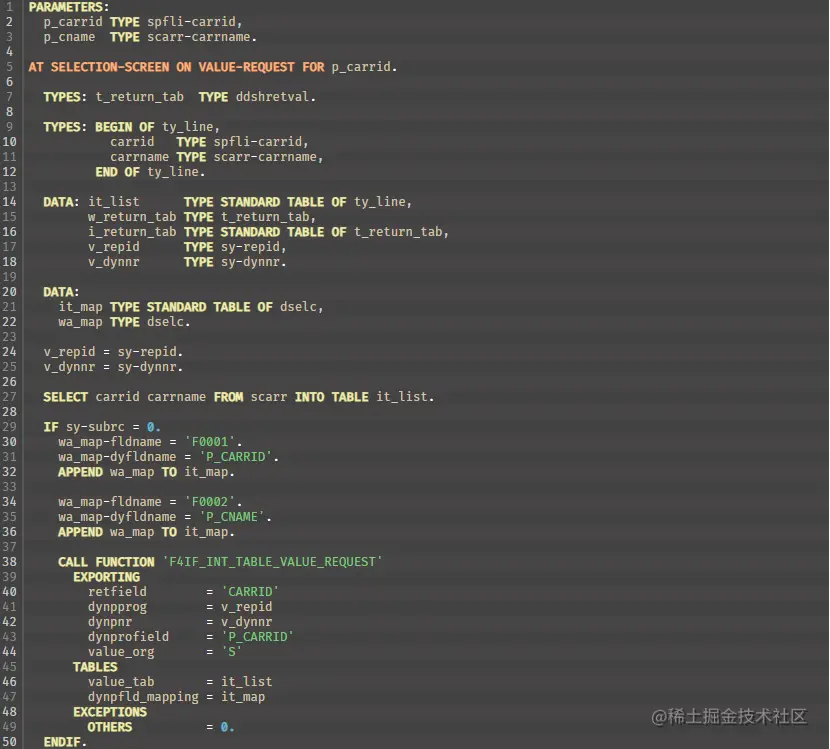Click 'OTHERS' on line 49
830x749 pixels.
(110, 727)
